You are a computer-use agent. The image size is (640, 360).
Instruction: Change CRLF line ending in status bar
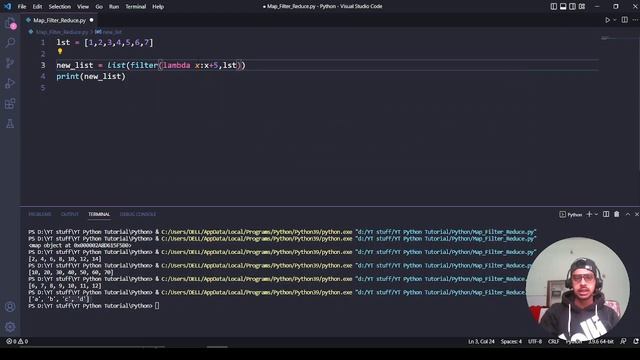click(x=553, y=341)
